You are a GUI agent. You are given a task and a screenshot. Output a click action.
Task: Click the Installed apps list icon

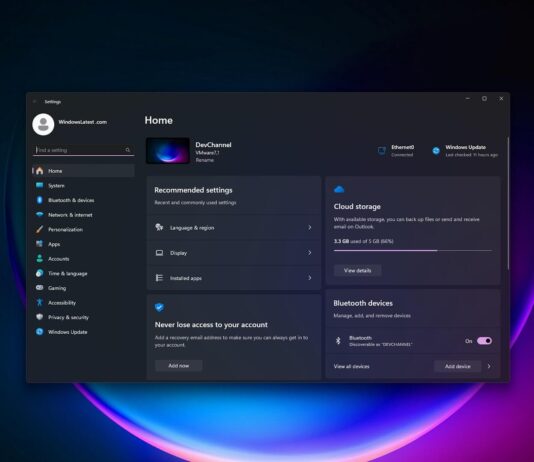tap(159, 278)
